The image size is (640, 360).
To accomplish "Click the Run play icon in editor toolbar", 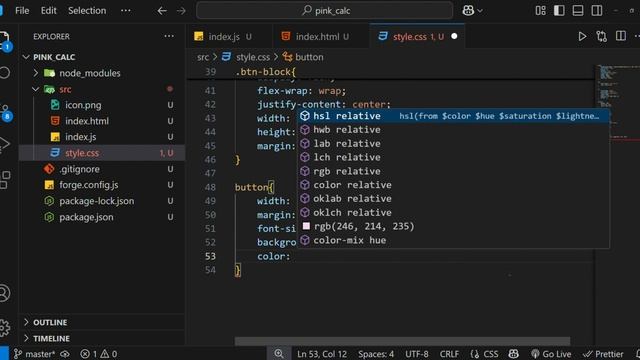I will (582, 36).
